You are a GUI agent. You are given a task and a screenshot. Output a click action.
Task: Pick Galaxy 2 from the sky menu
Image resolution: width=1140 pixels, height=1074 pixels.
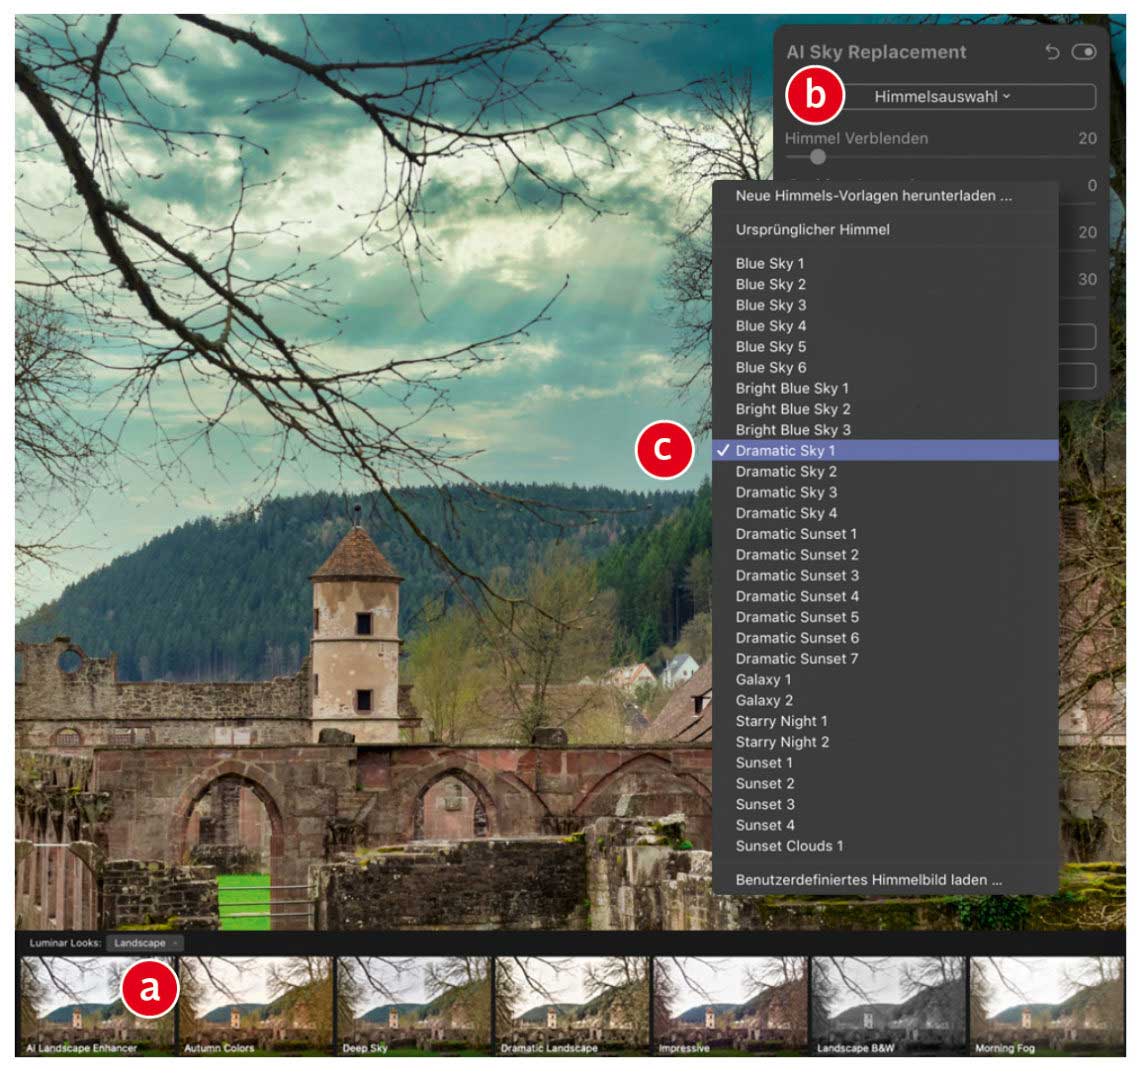pos(764,700)
